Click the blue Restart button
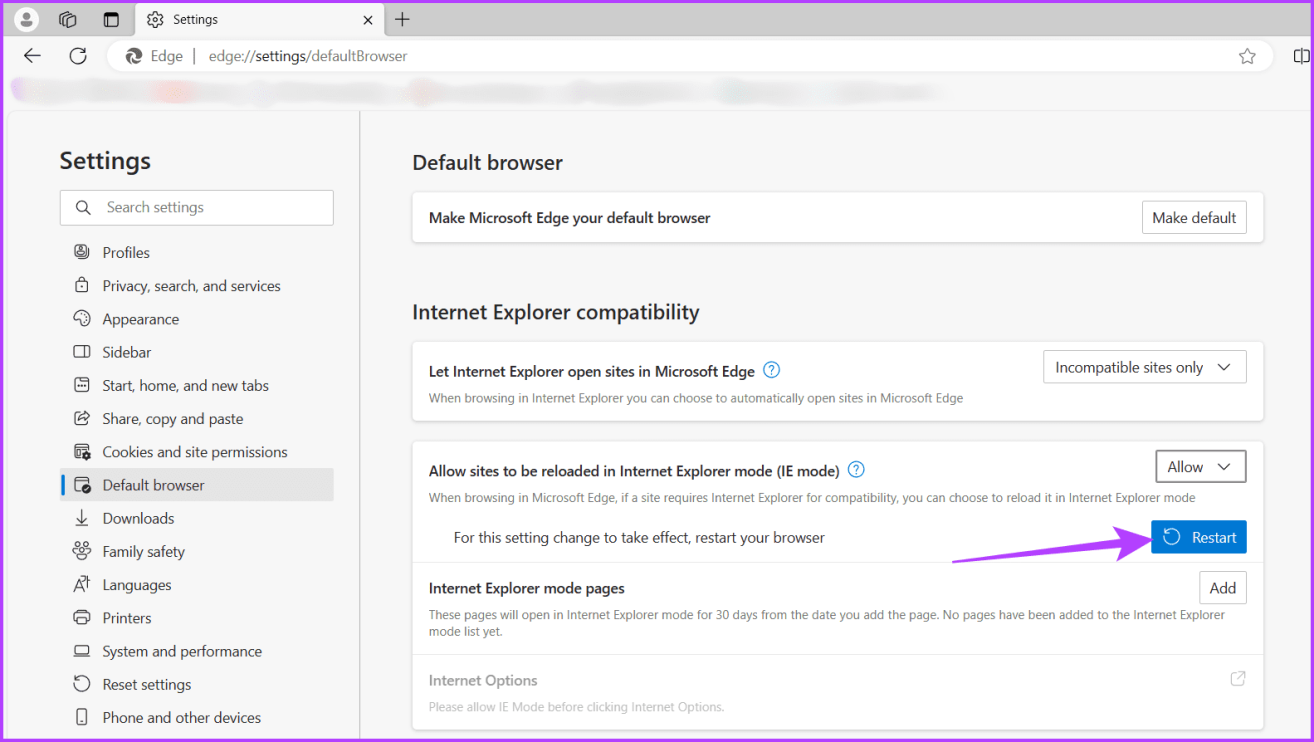The image size is (1314, 742). click(x=1199, y=537)
